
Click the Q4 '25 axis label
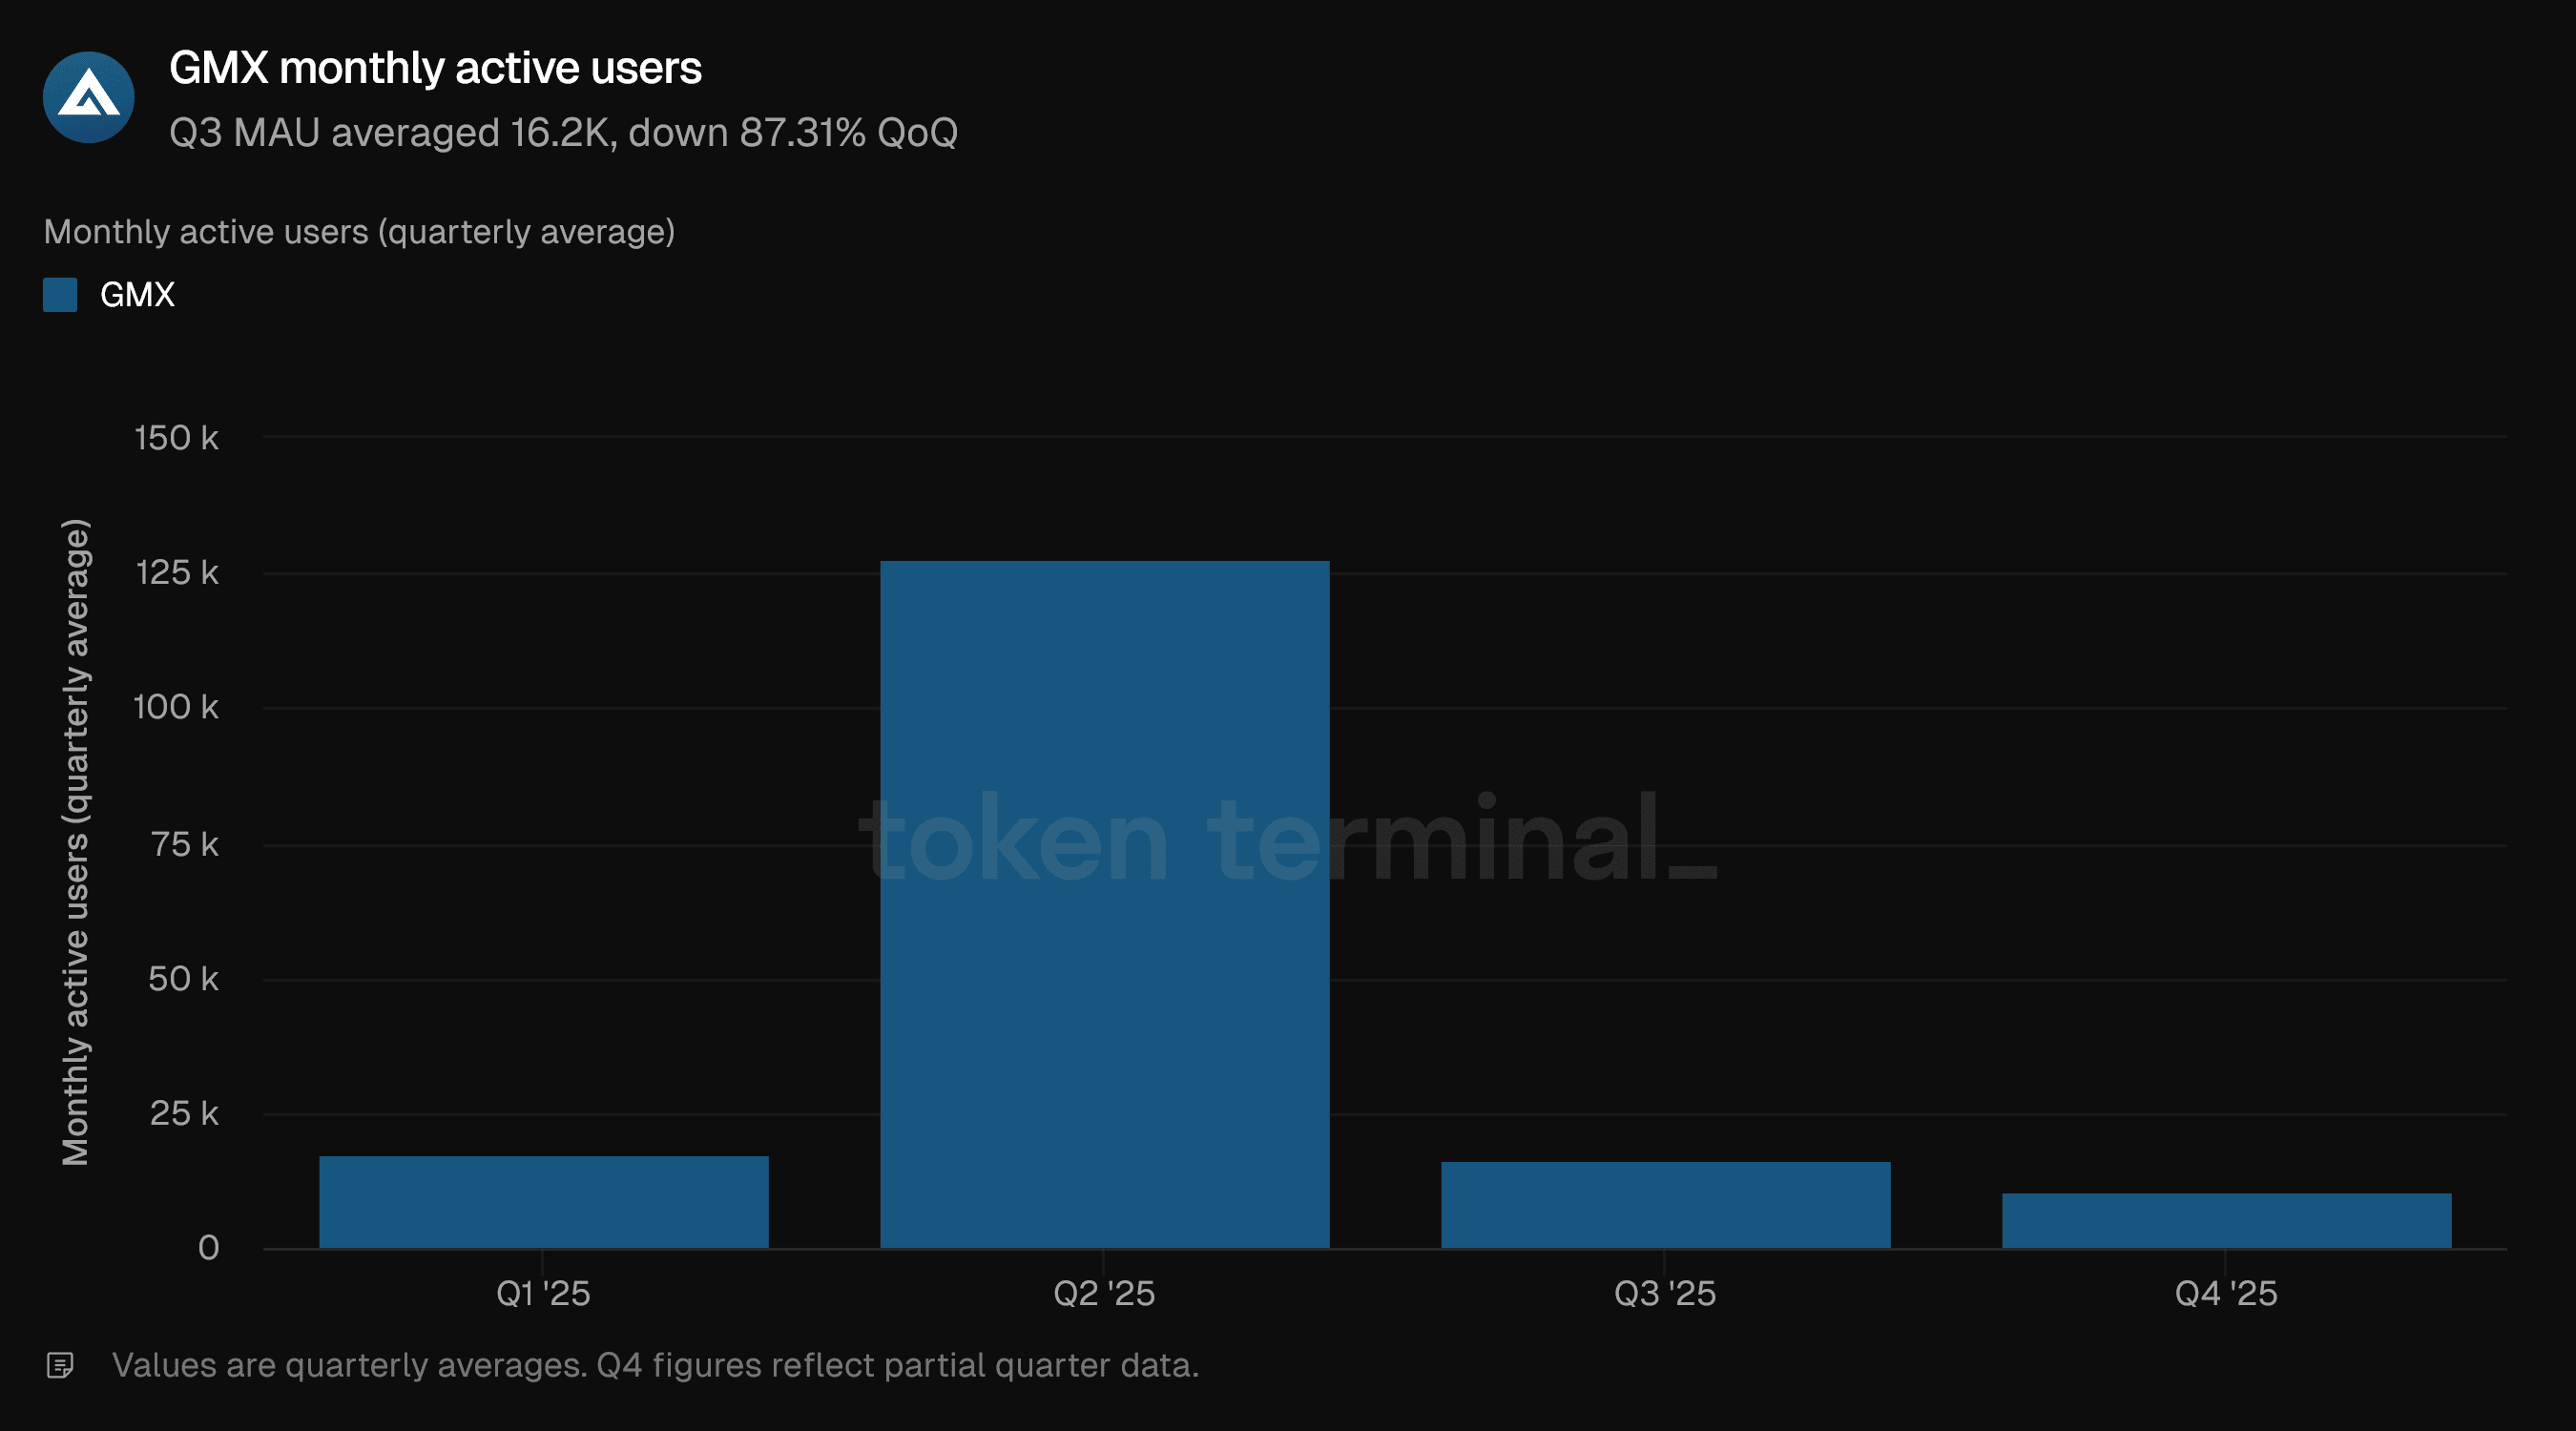2226,1294
